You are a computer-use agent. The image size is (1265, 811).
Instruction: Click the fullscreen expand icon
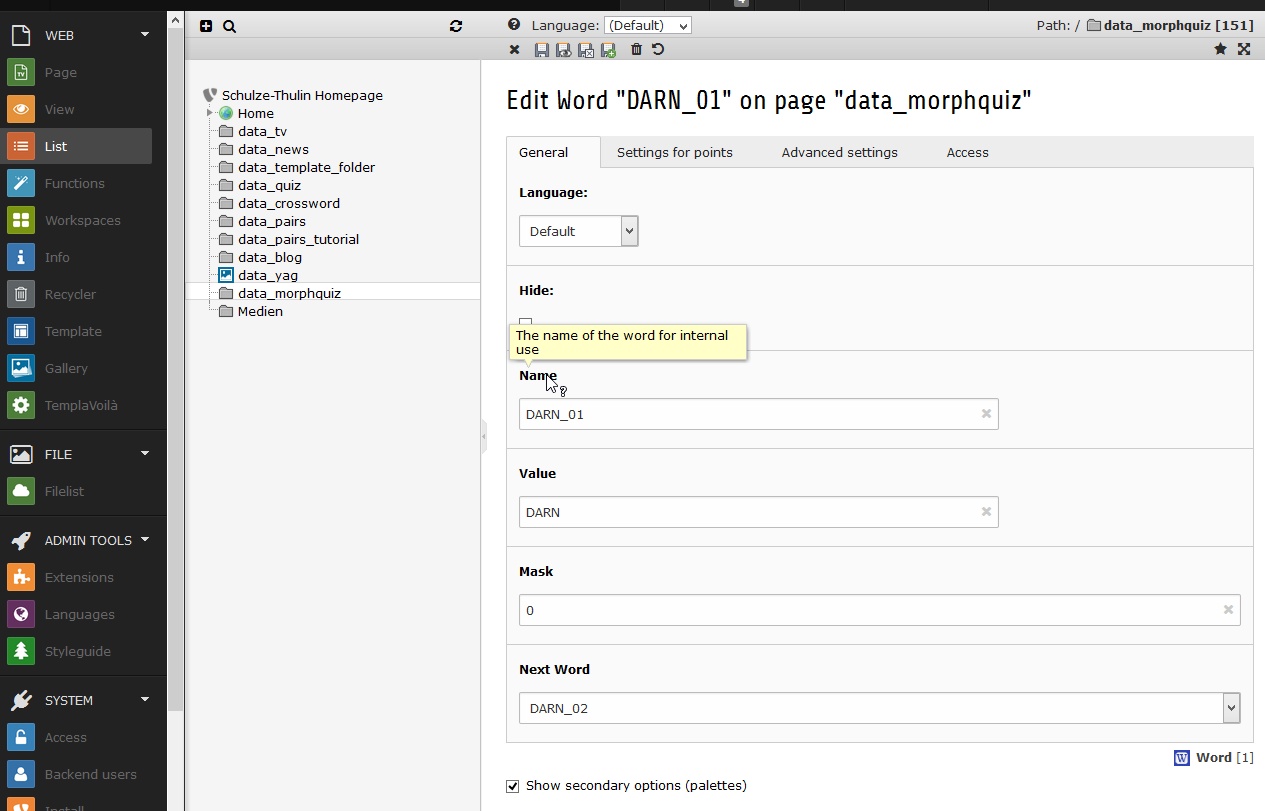(x=1244, y=49)
